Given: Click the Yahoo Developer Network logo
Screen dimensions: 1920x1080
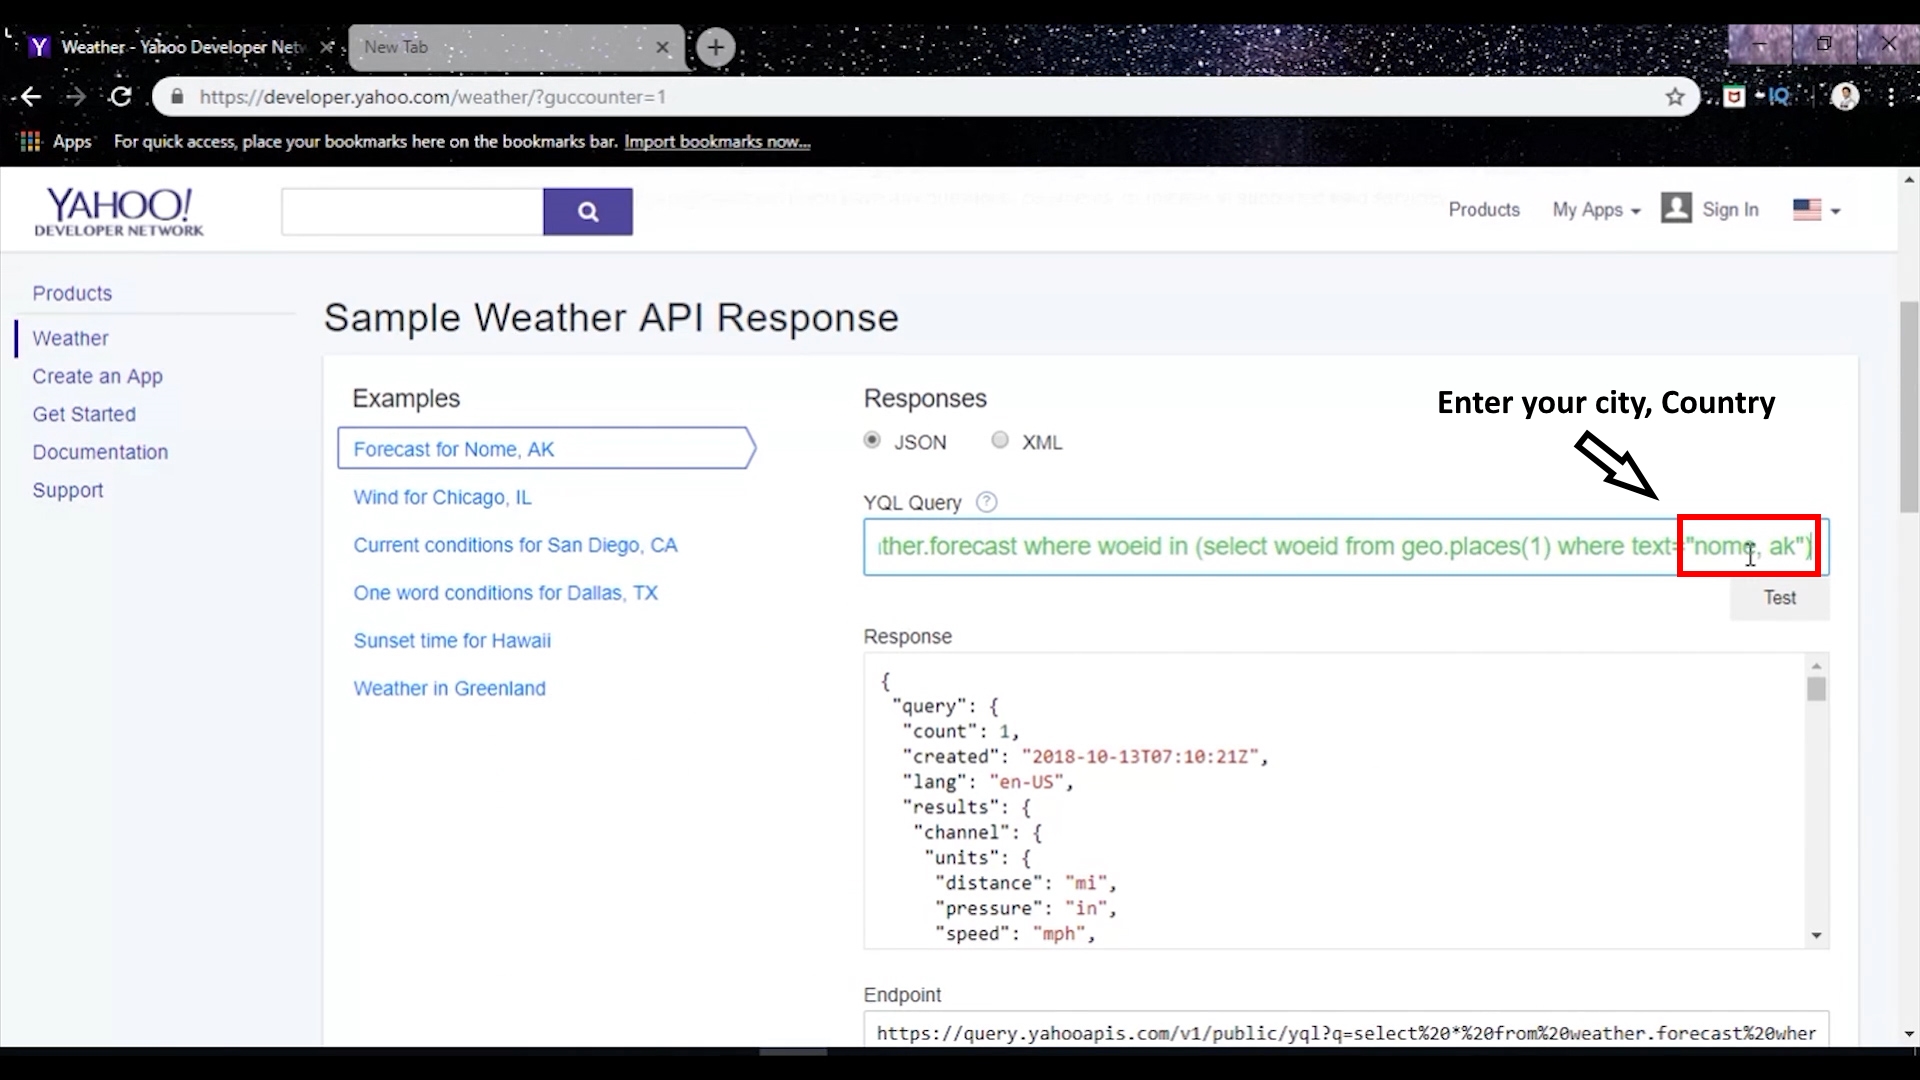Looking at the screenshot, I should (118, 211).
